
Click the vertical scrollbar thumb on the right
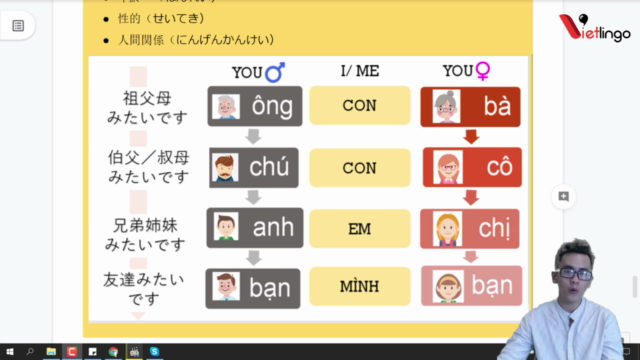(x=635, y=287)
